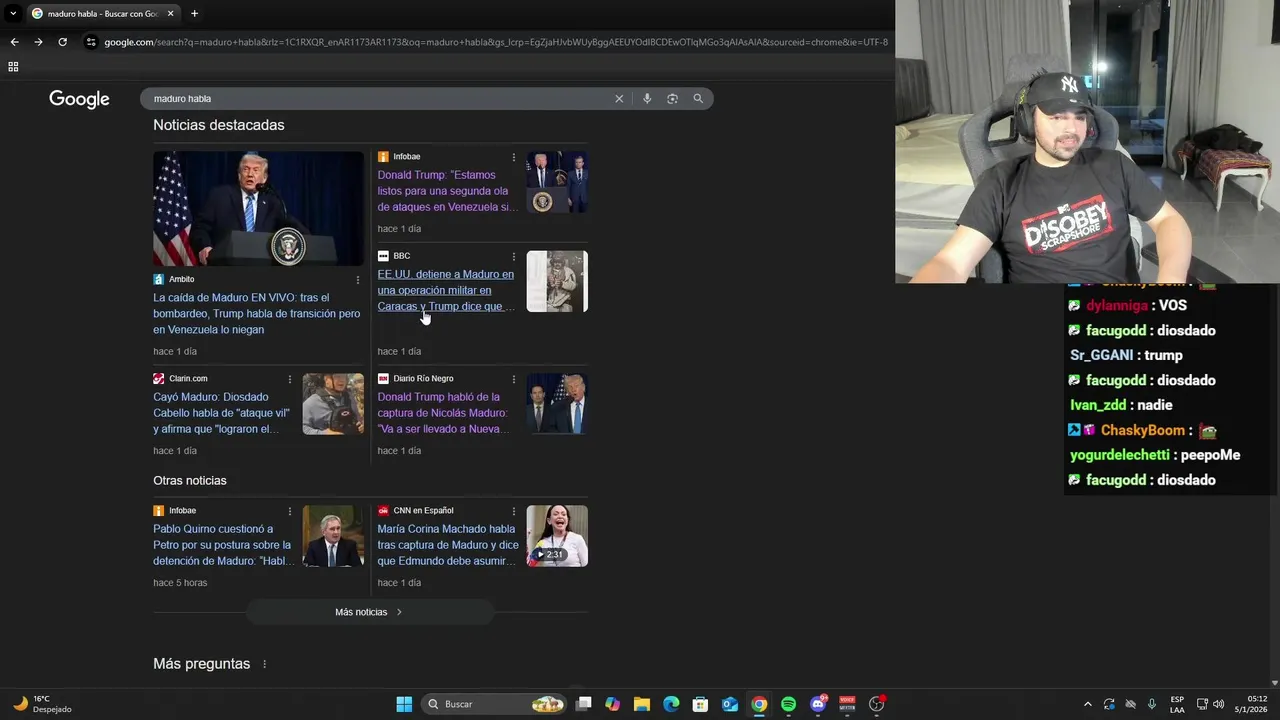Viewport: 1280px width, 720px height.
Task: Expand hidden system tray icons chevron
Action: click(1088, 704)
